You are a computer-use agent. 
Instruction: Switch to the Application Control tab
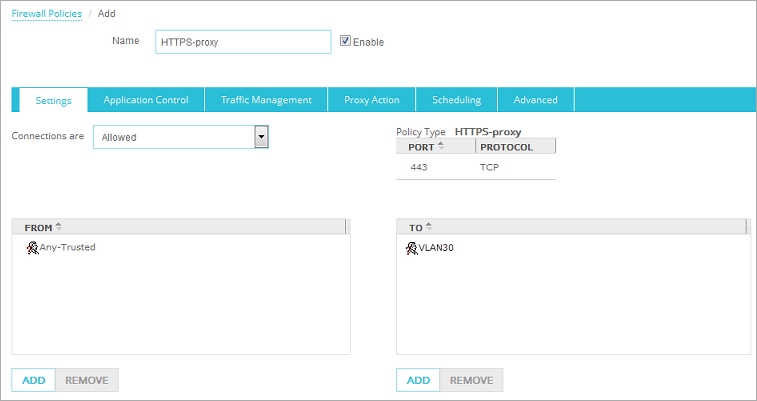coord(146,100)
